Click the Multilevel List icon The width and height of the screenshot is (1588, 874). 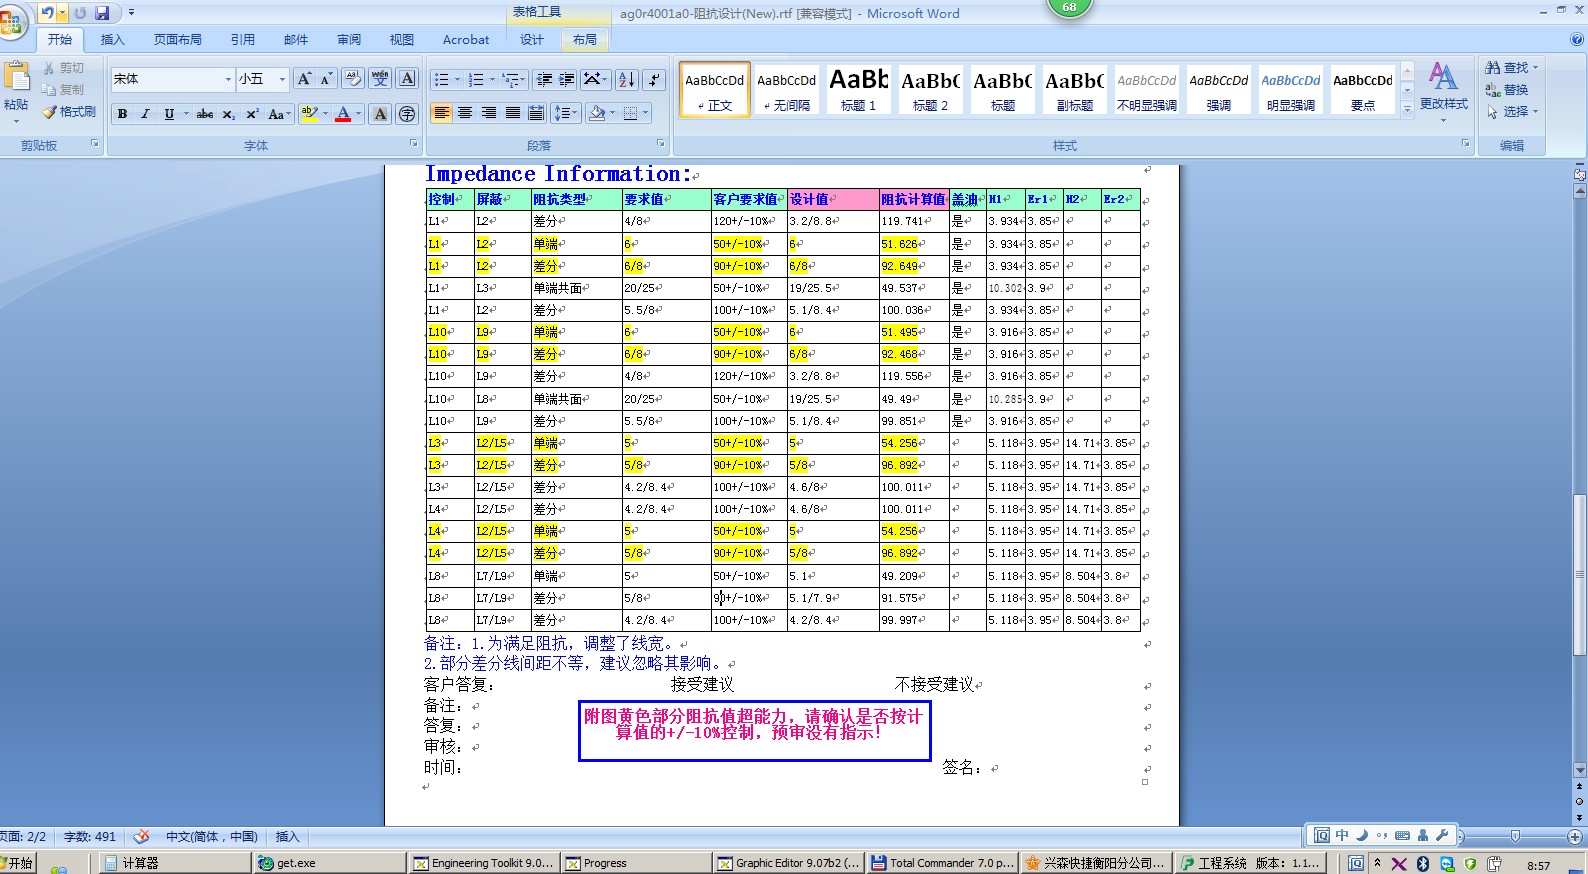tap(510, 79)
